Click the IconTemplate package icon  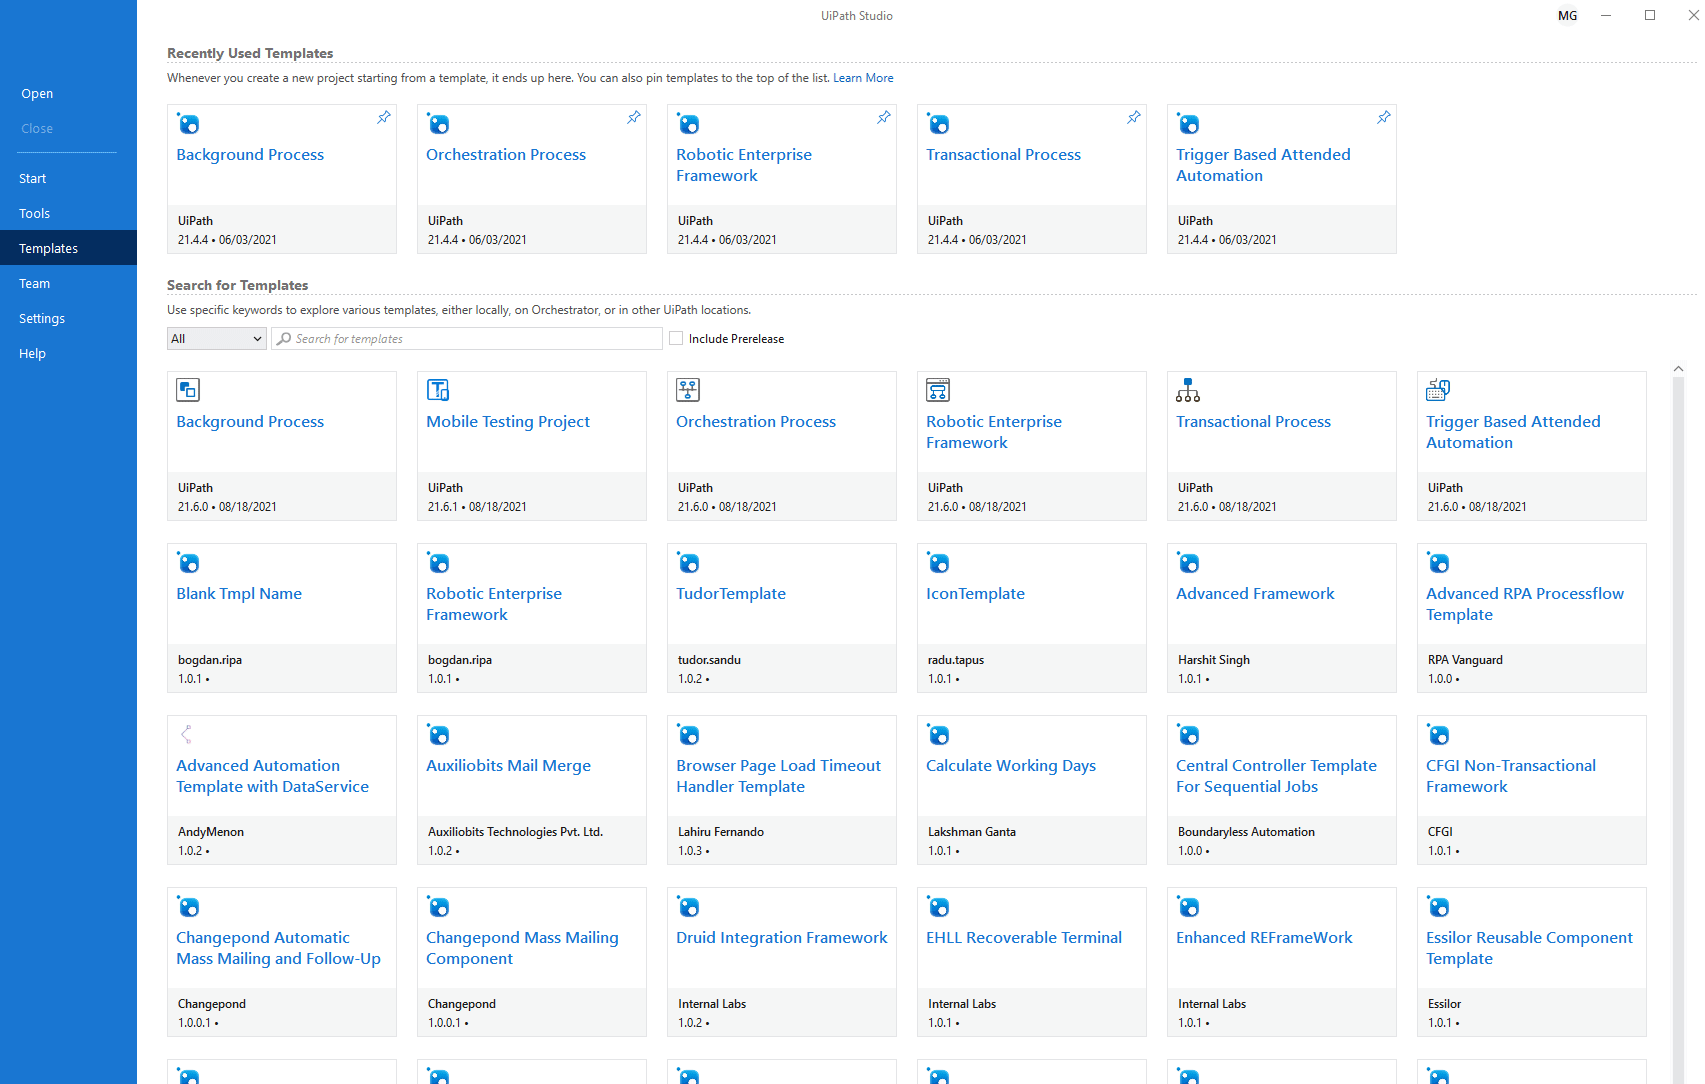(938, 563)
